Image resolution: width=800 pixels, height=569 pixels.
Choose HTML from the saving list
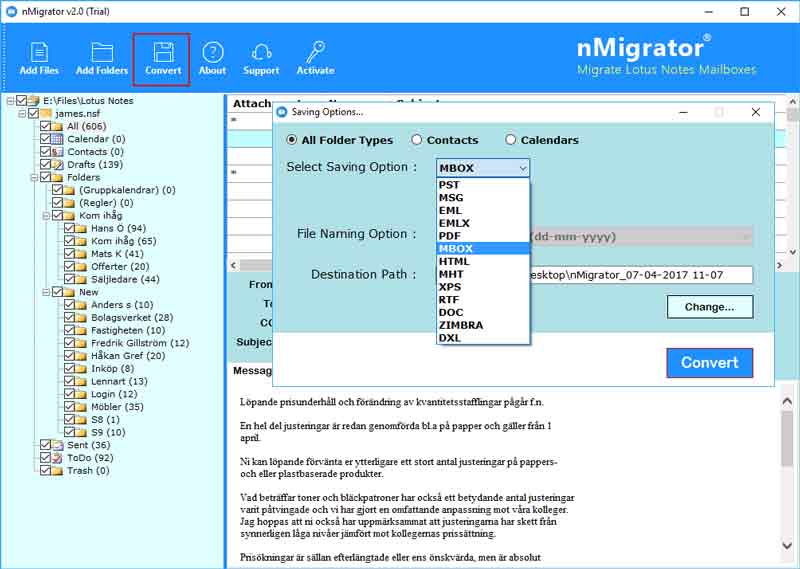[483, 261]
